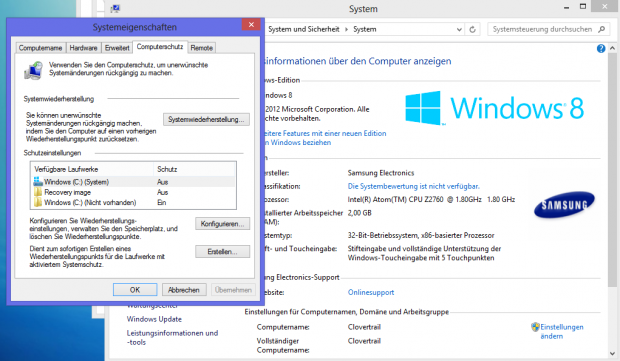This screenshot has width=620, height=361.
Task: Click the System breadcrumb entry
Action: (x=365, y=29)
